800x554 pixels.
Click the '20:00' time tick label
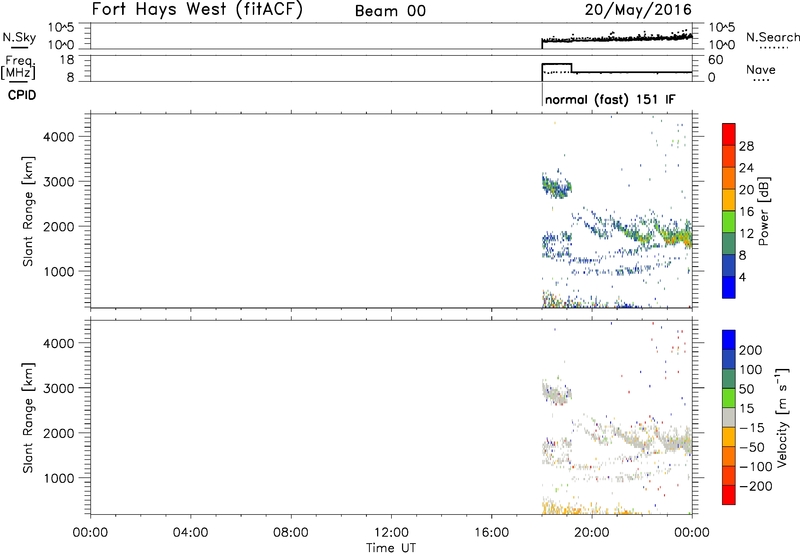coord(592,533)
